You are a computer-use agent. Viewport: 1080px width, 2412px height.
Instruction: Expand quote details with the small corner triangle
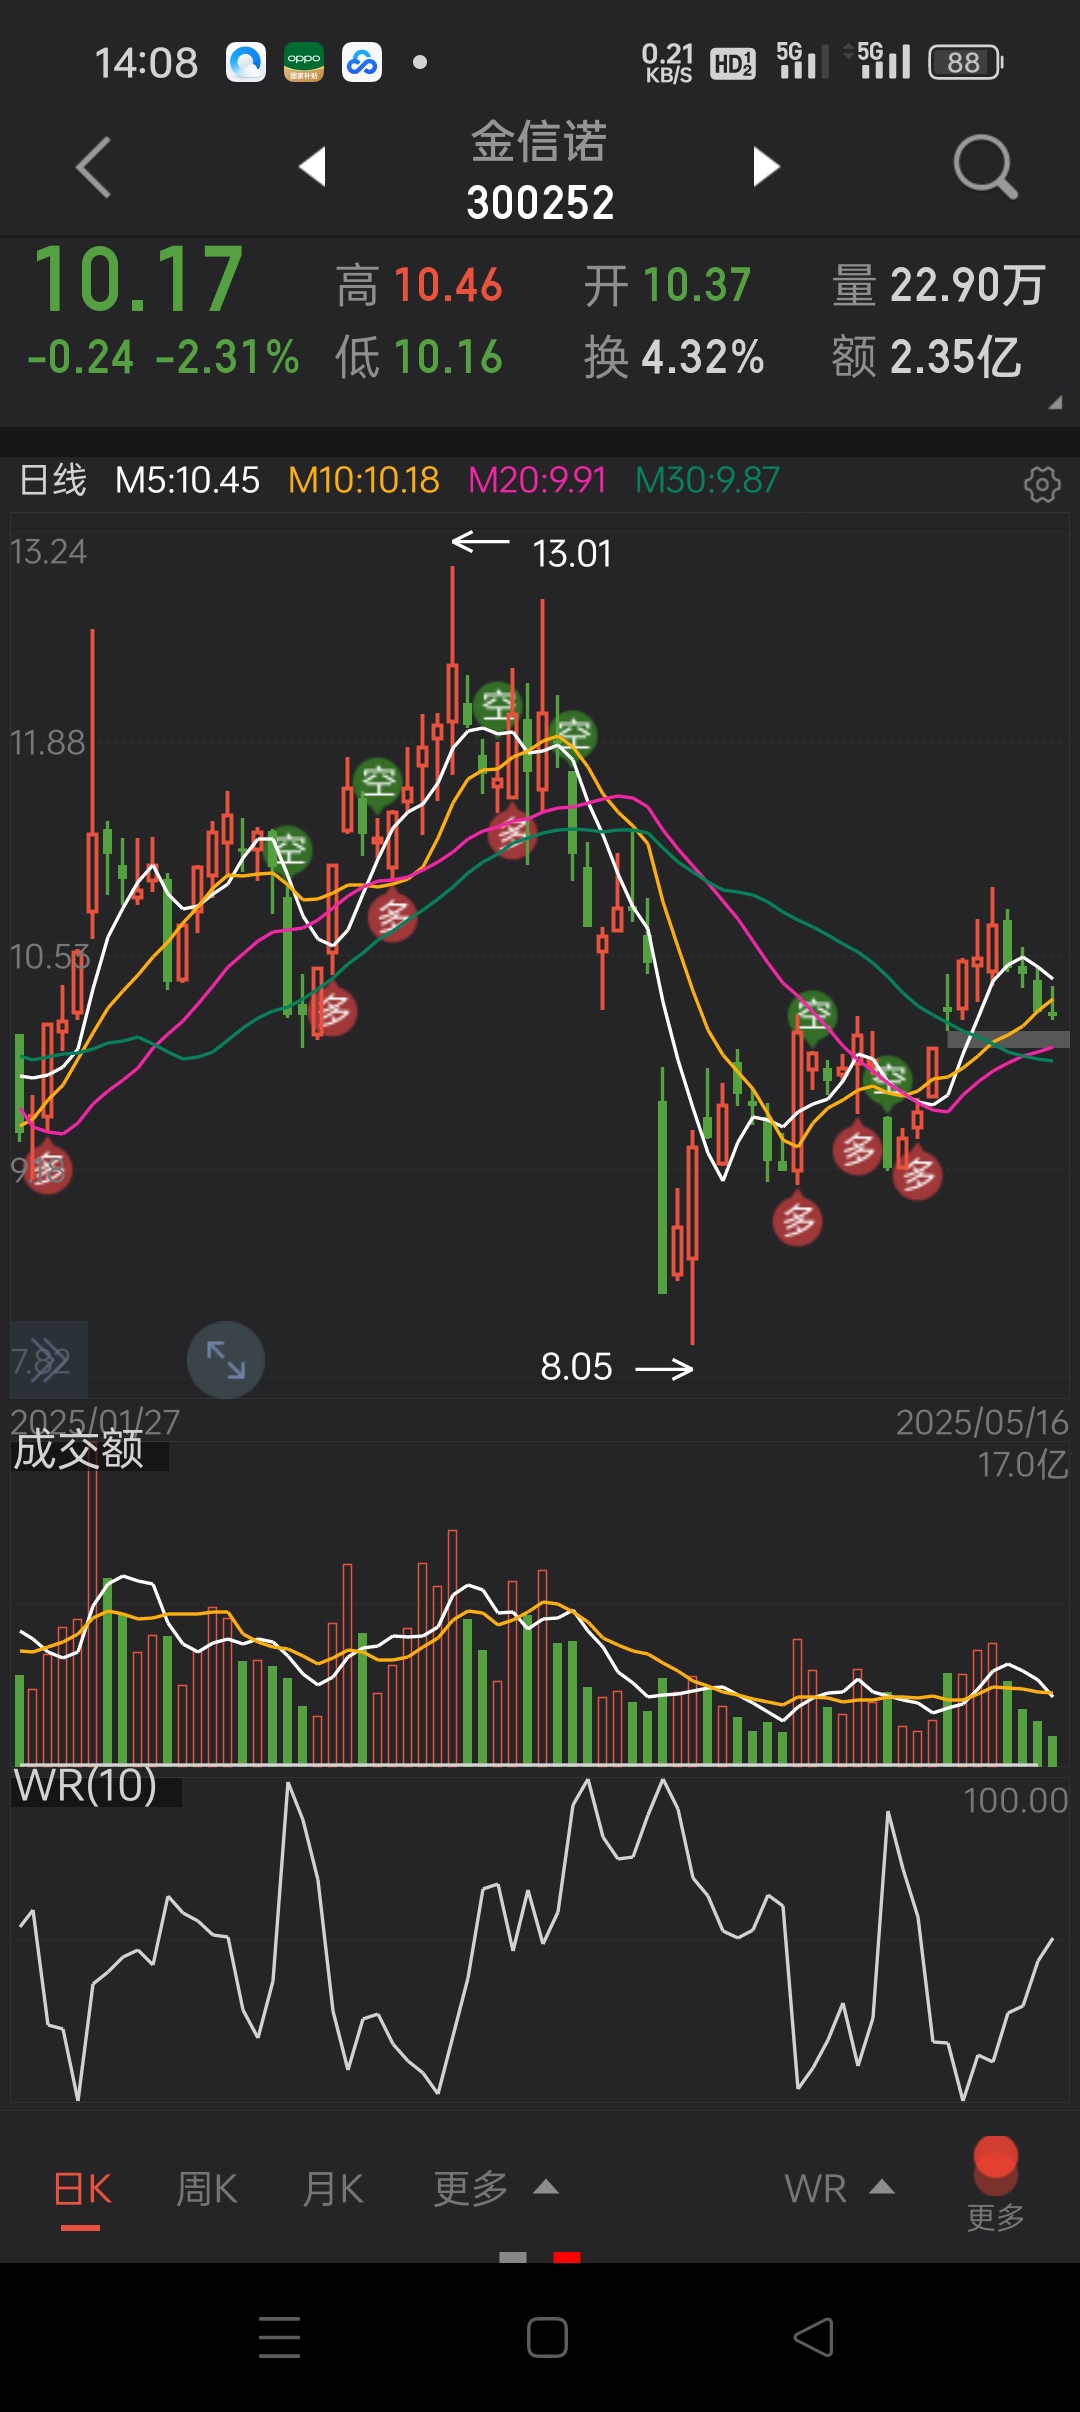1055,403
